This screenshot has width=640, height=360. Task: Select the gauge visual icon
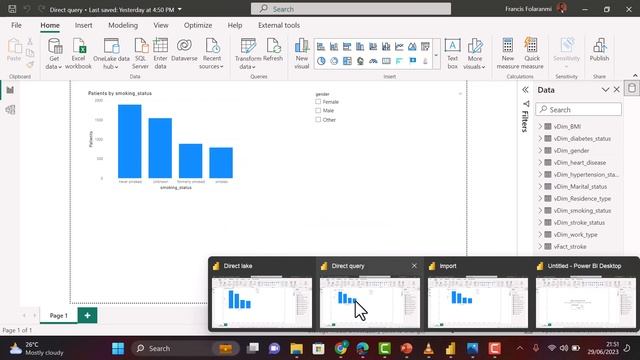coord(373,61)
